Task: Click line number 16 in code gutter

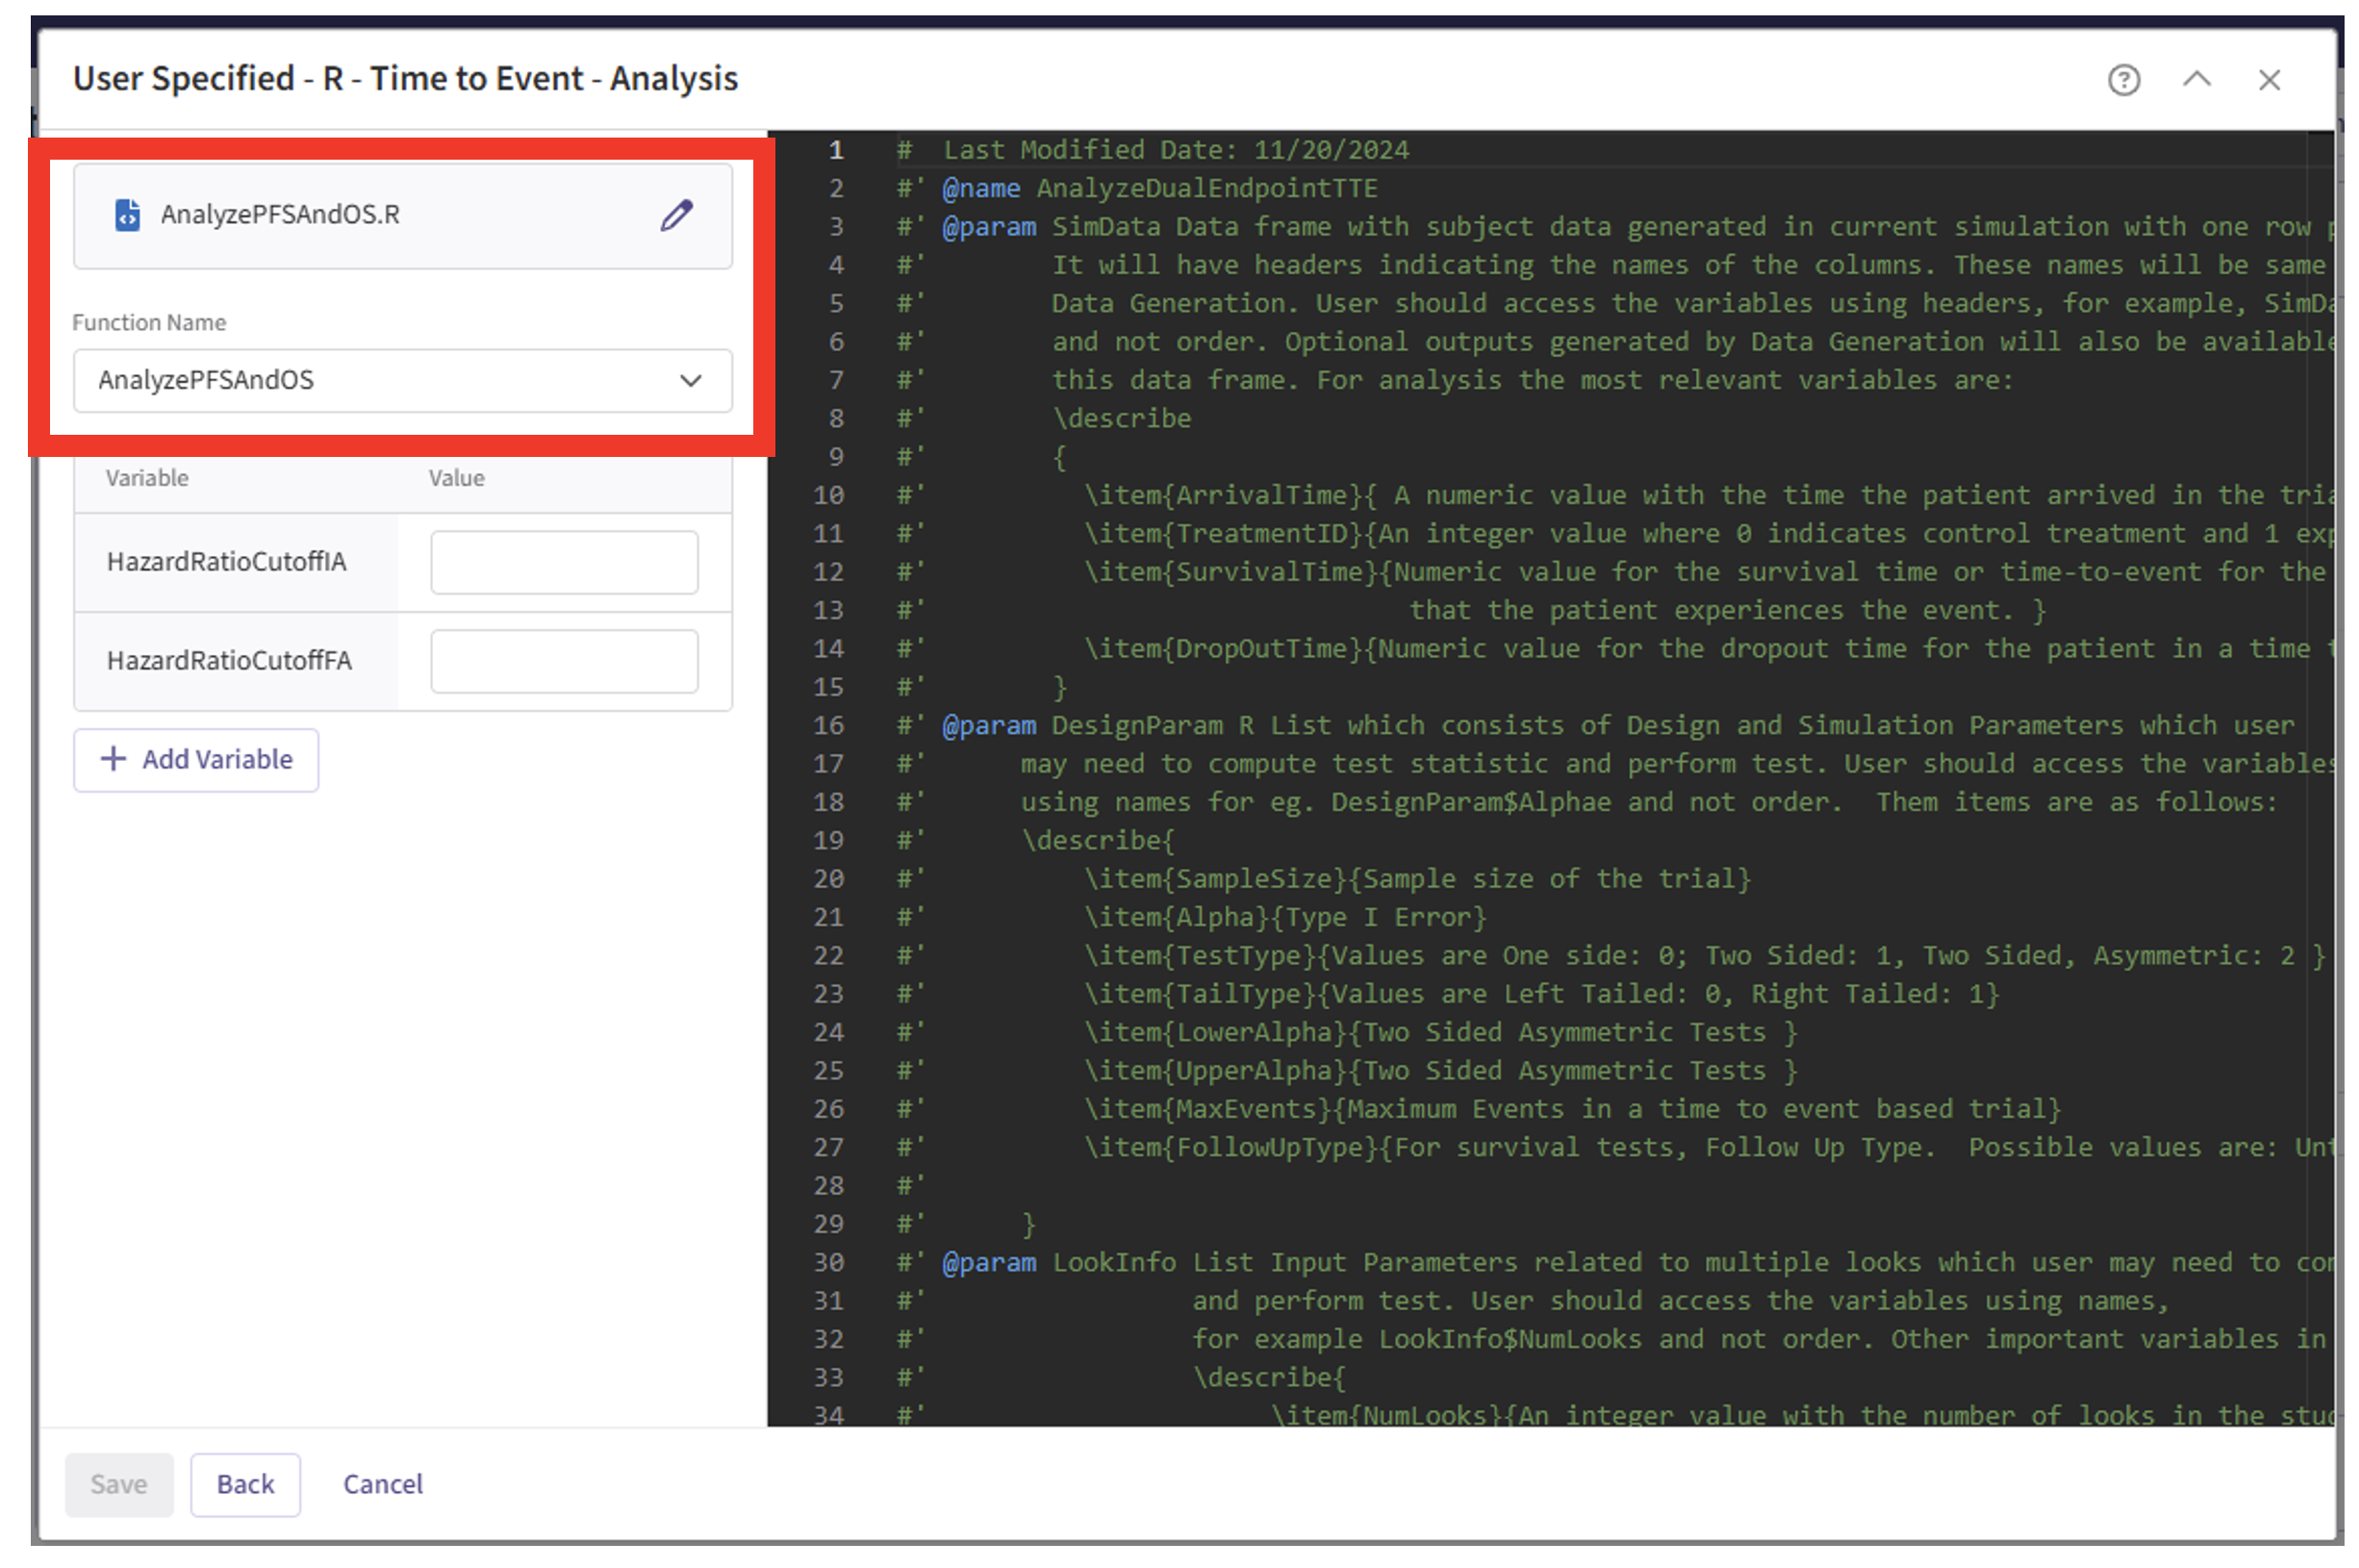Action: point(828,725)
